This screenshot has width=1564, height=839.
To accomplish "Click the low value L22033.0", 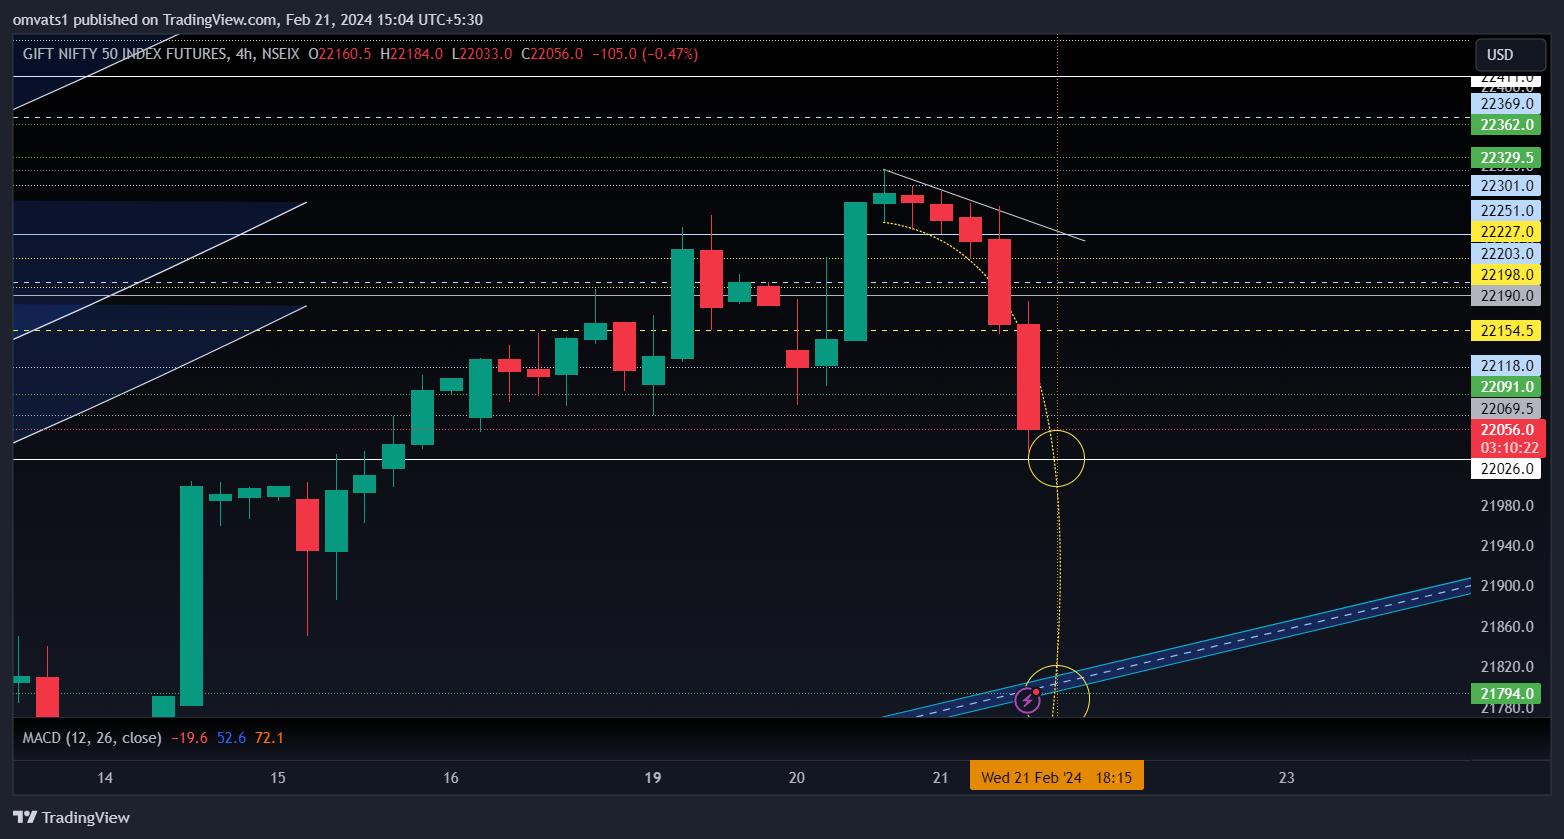I will point(481,54).
